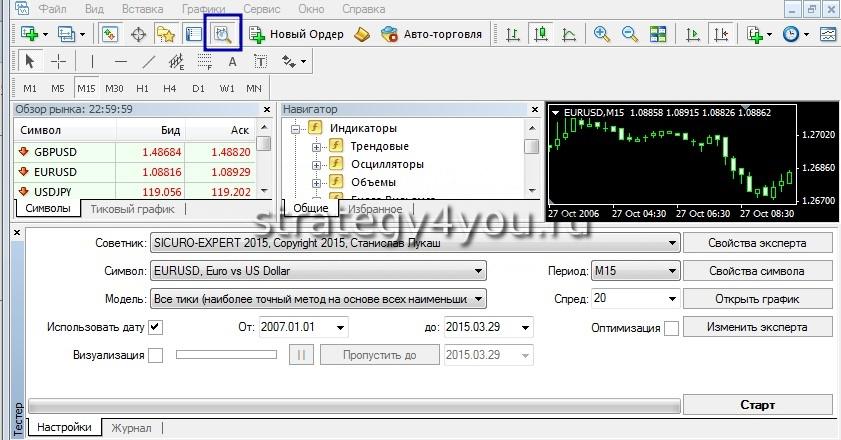This screenshot has height=440, width=841.
Task: Click the New Order button
Action: coord(296,34)
